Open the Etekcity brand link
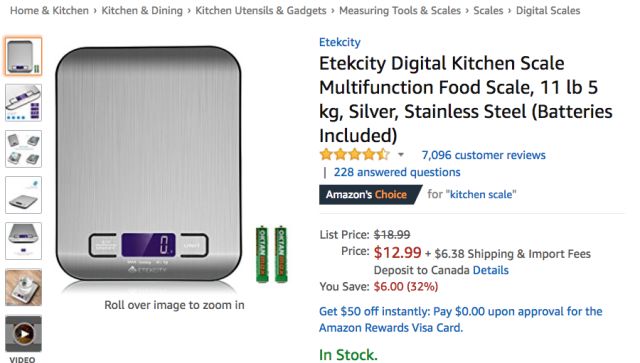Image resolution: width=640 pixels, height=363 pixels. (x=340, y=42)
